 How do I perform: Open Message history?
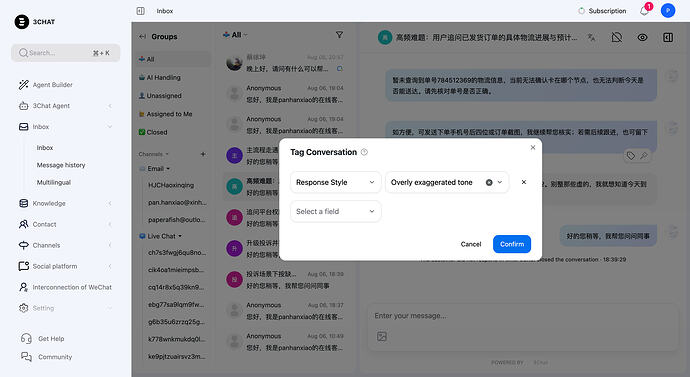click(61, 165)
